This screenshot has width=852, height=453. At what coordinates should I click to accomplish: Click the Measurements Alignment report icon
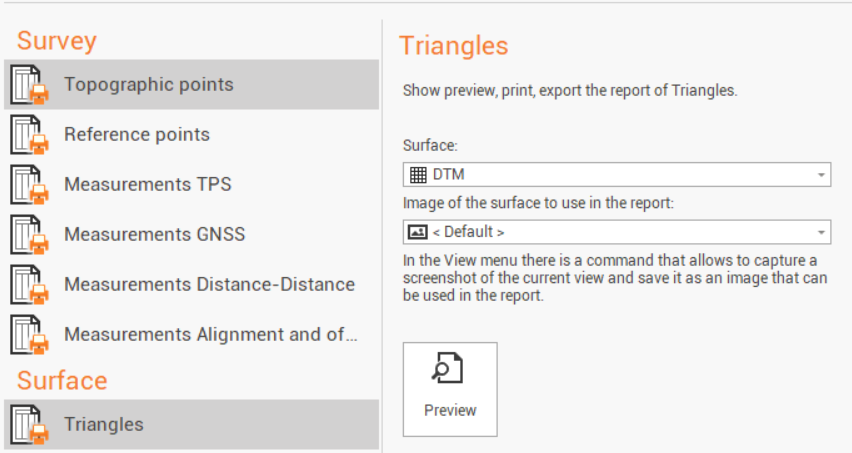coord(30,335)
